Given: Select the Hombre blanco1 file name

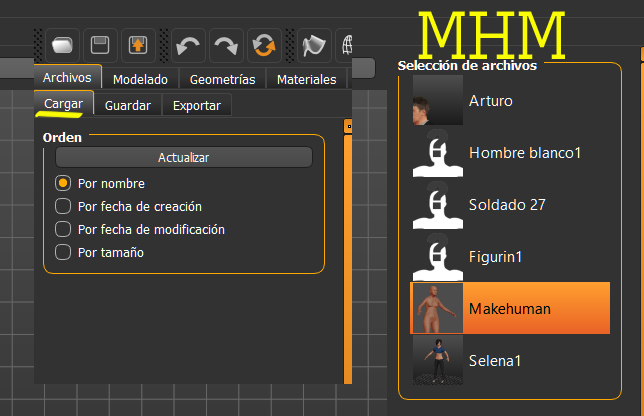Looking at the screenshot, I should (525, 153).
